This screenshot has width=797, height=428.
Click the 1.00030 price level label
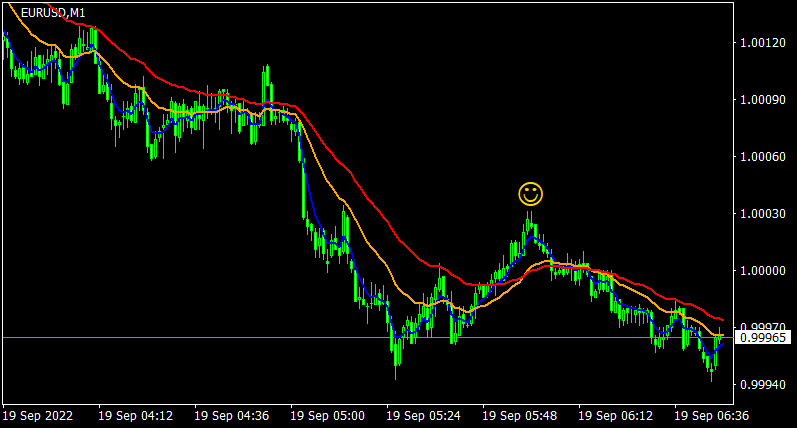pyautogui.click(x=763, y=213)
